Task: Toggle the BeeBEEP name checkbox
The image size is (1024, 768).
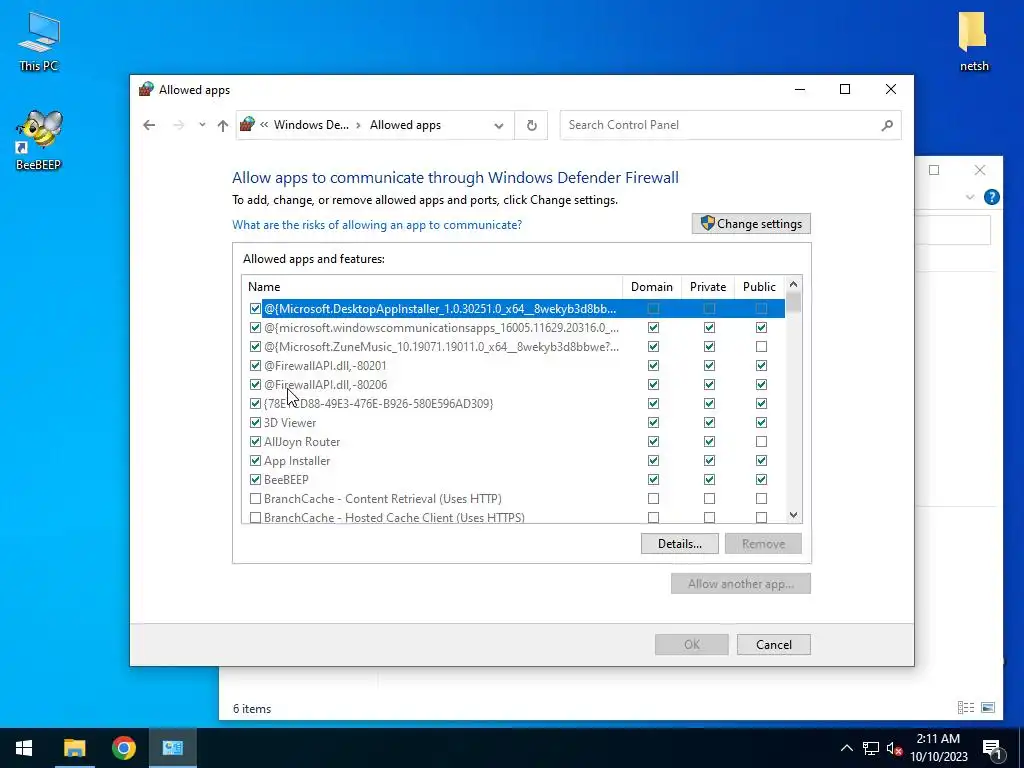Action: pyautogui.click(x=255, y=479)
